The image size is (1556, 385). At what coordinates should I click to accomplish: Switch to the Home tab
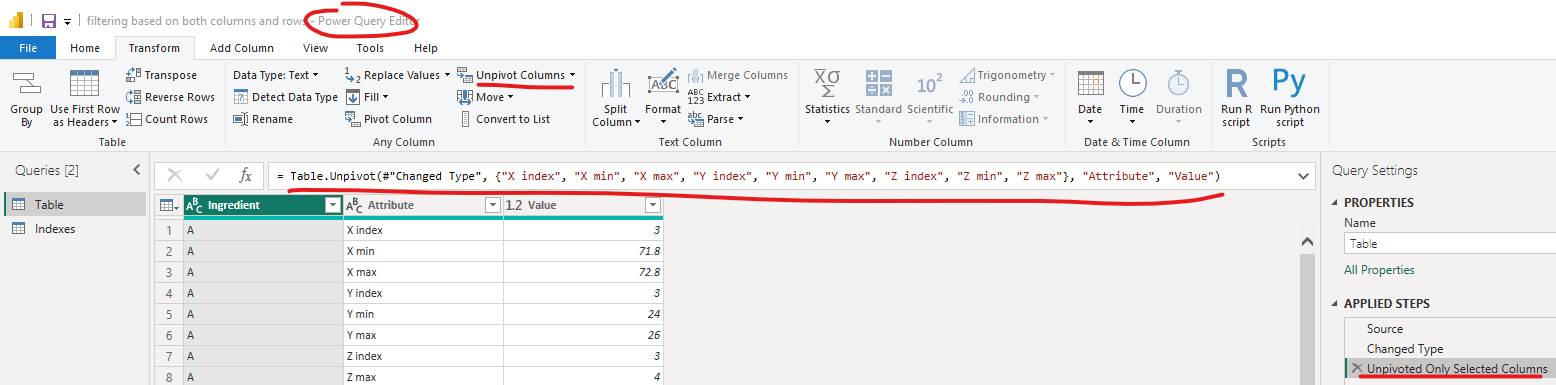pyautogui.click(x=85, y=48)
